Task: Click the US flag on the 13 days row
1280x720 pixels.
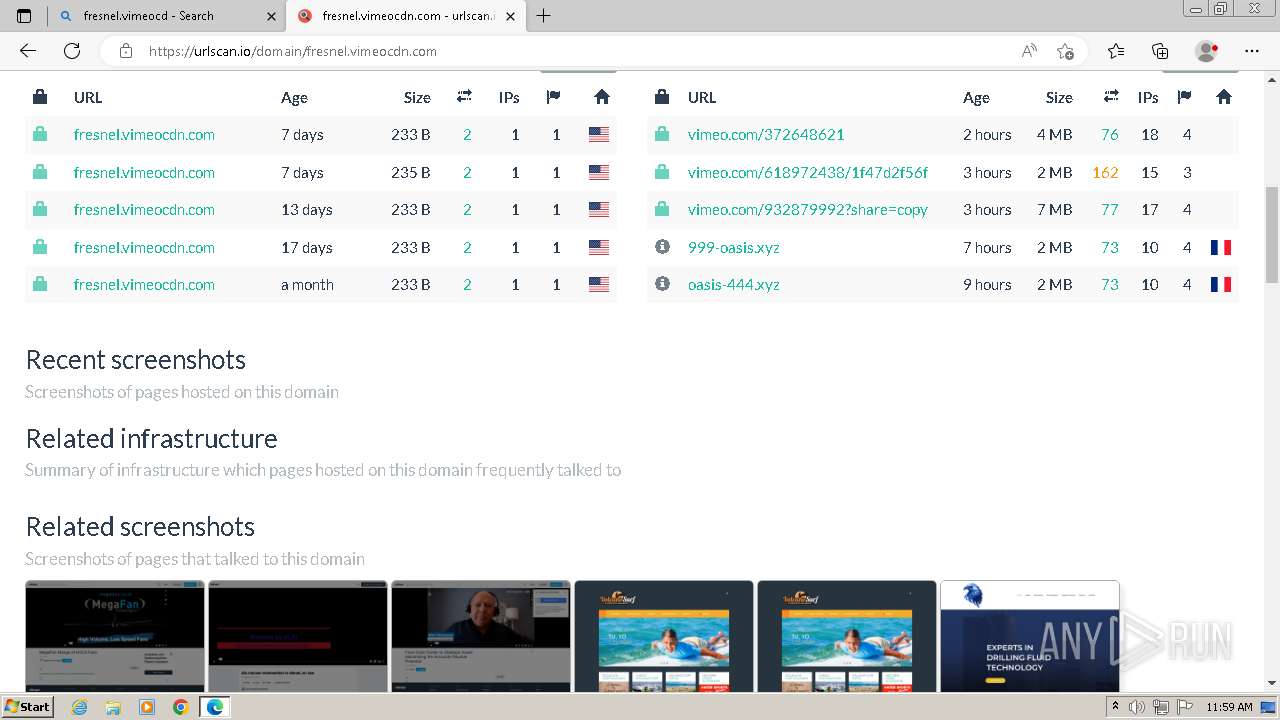Action: pos(599,210)
